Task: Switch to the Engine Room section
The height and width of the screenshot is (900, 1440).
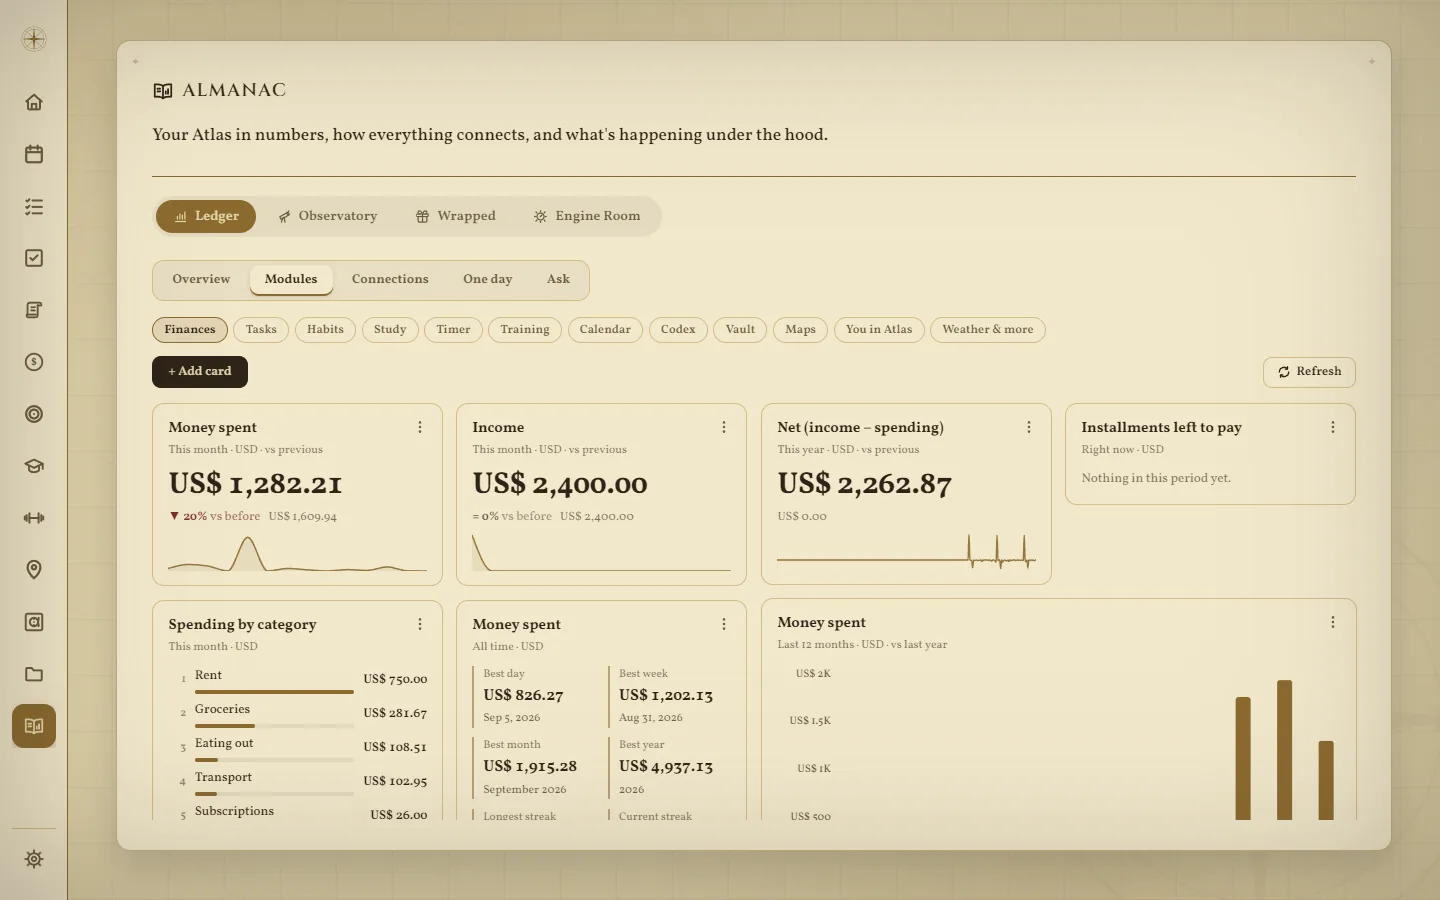Action: pyautogui.click(x=587, y=216)
